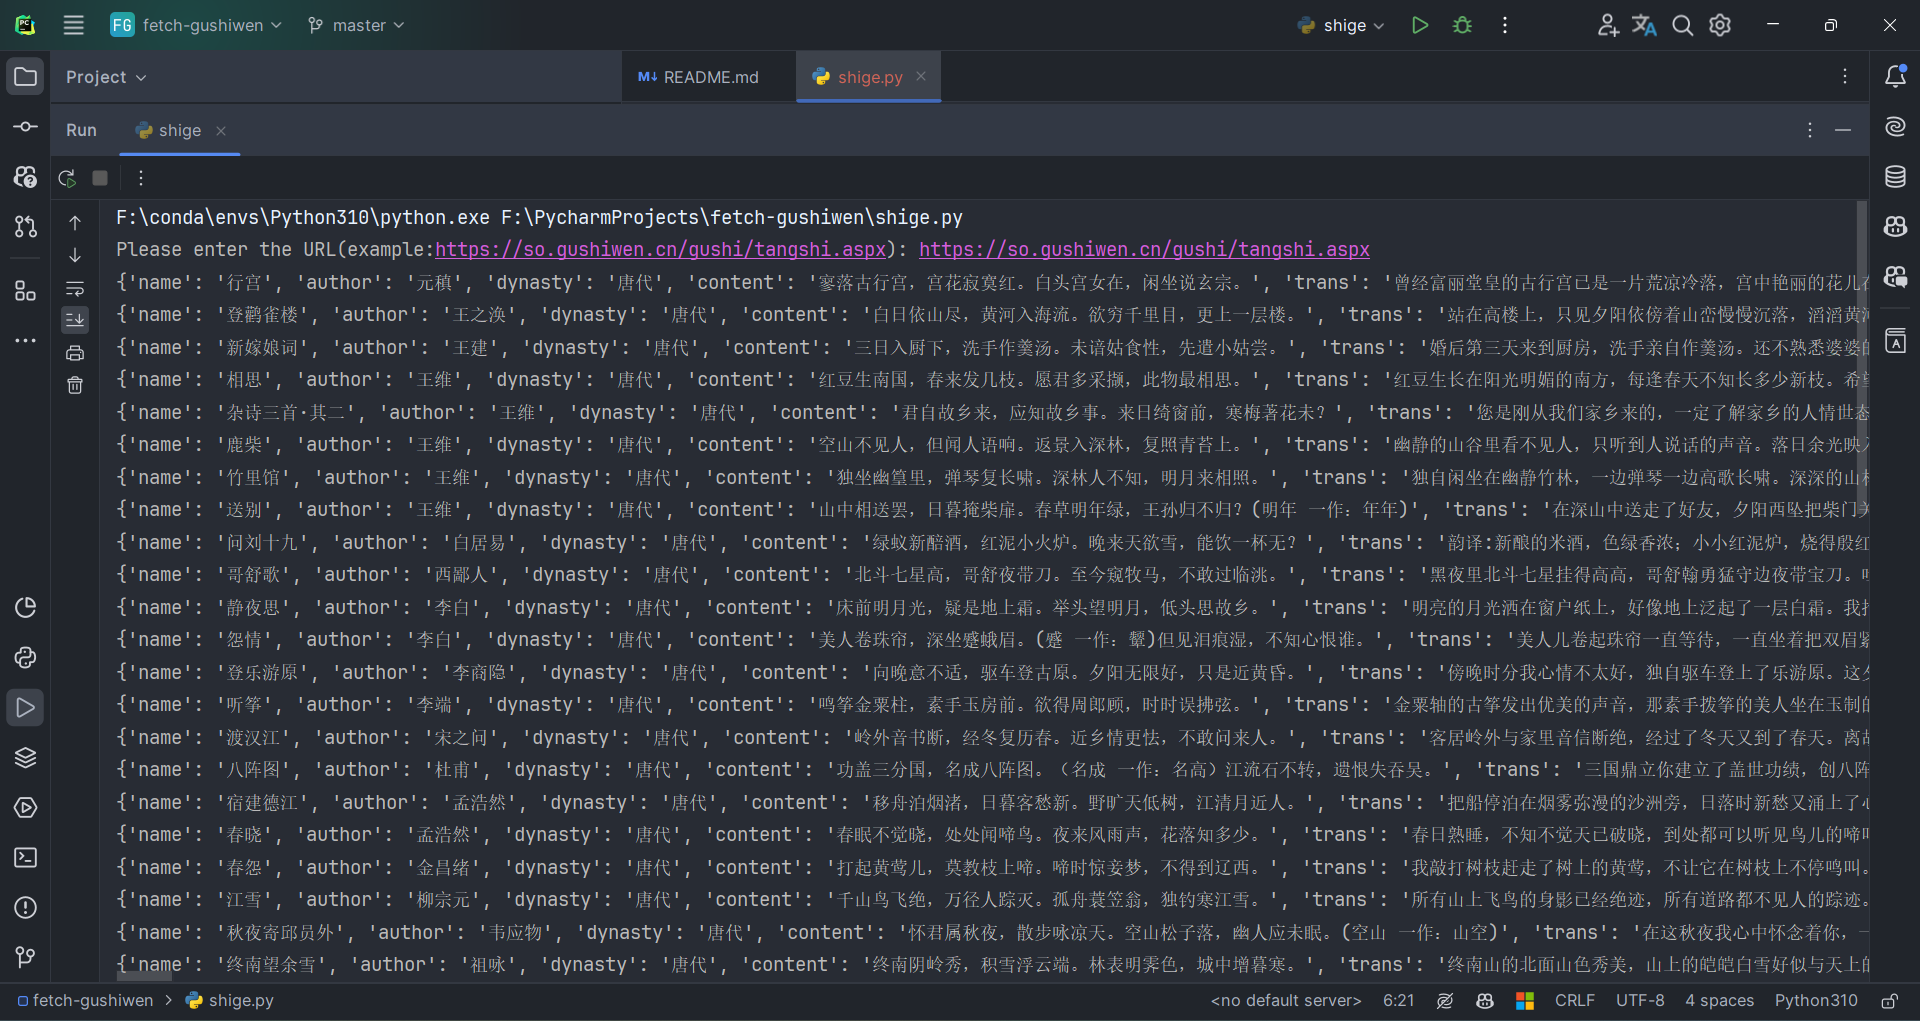Screen dimensions: 1920x1021
Task: Show more tool windows
Action: coord(26,341)
